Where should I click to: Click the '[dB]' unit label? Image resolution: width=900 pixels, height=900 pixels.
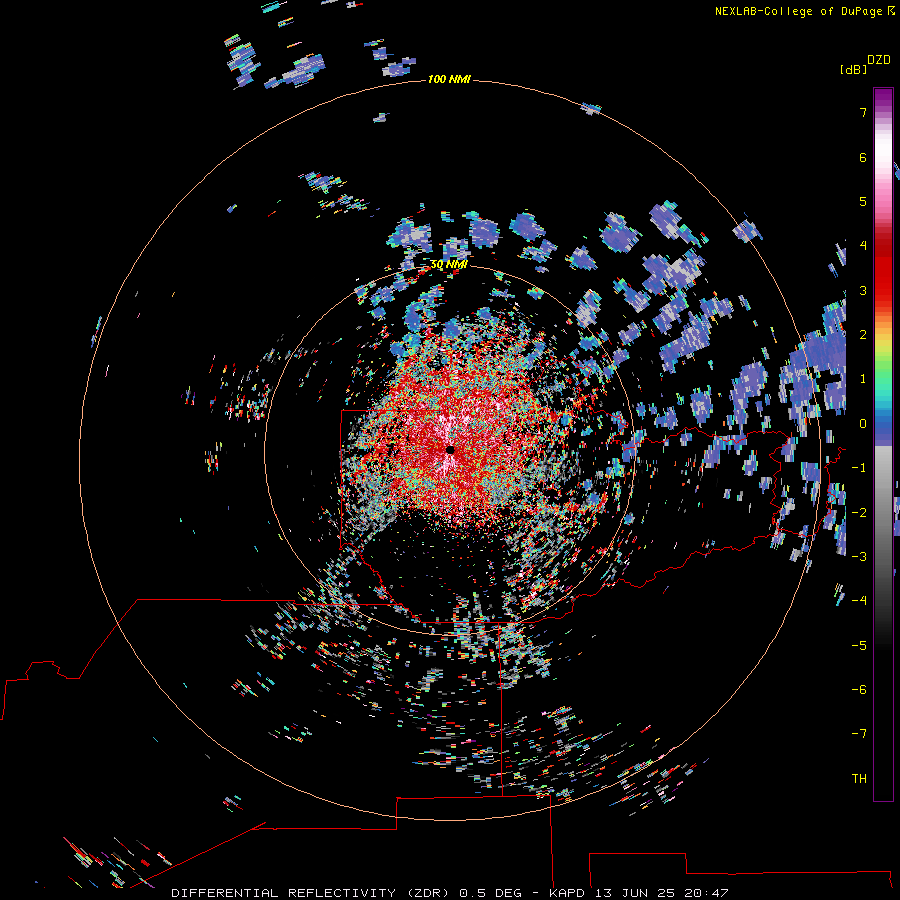click(x=853, y=69)
